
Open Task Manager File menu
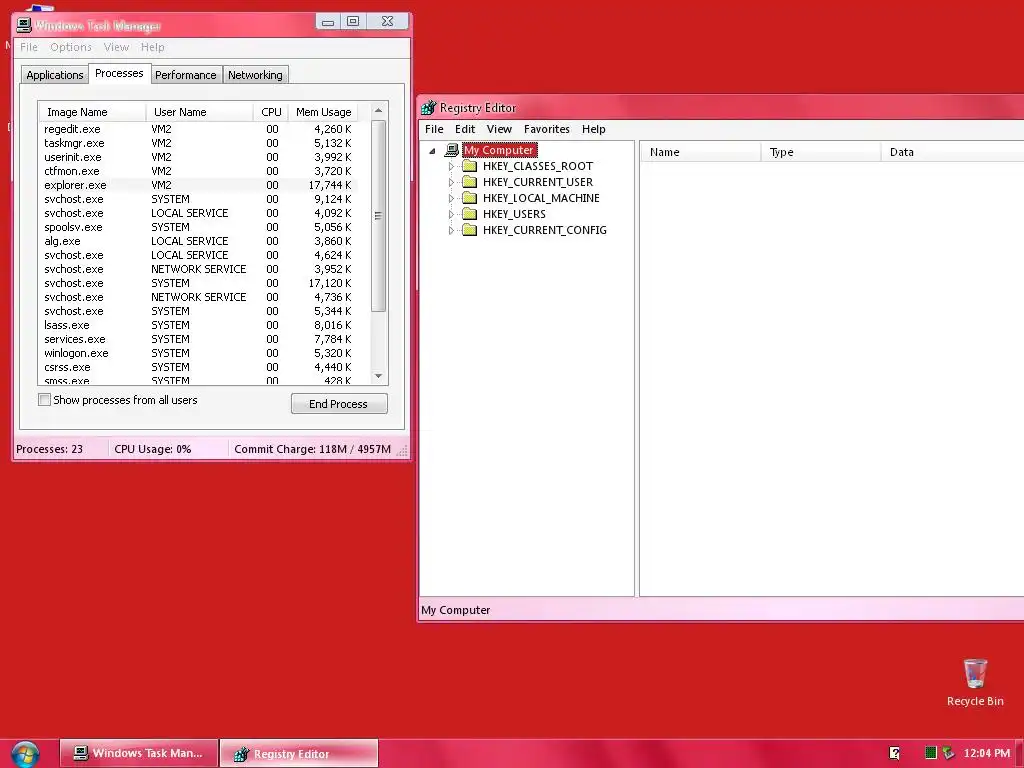pos(29,47)
